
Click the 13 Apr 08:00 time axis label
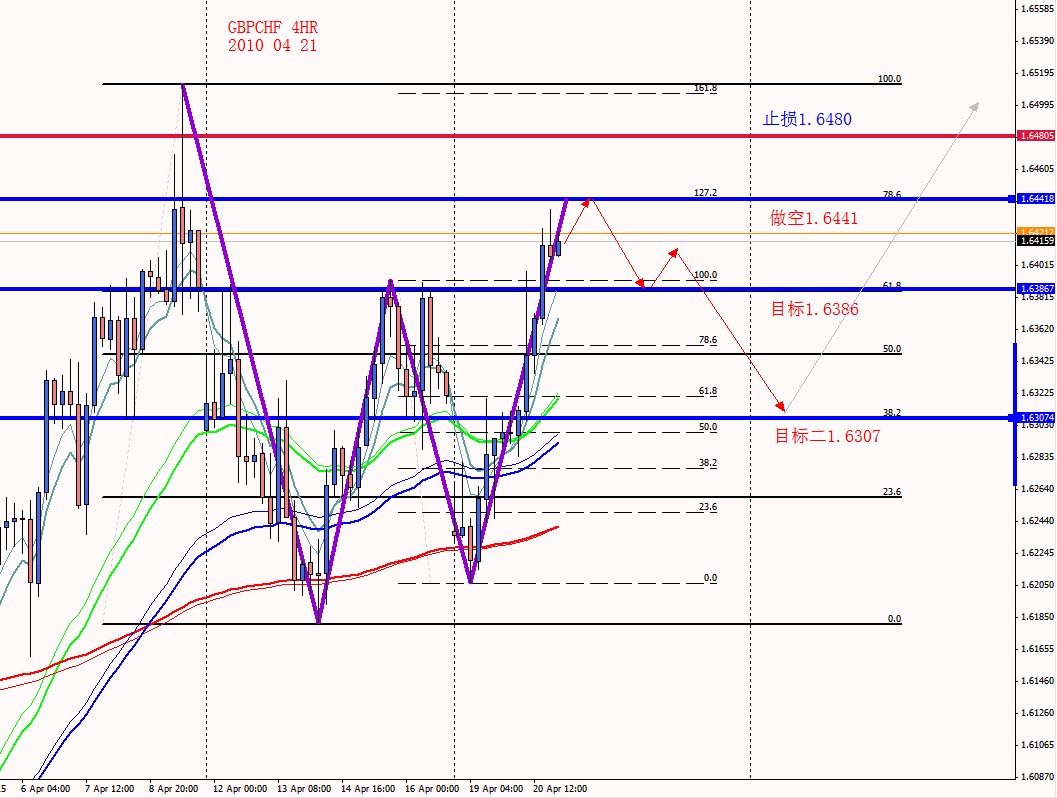pos(304,789)
